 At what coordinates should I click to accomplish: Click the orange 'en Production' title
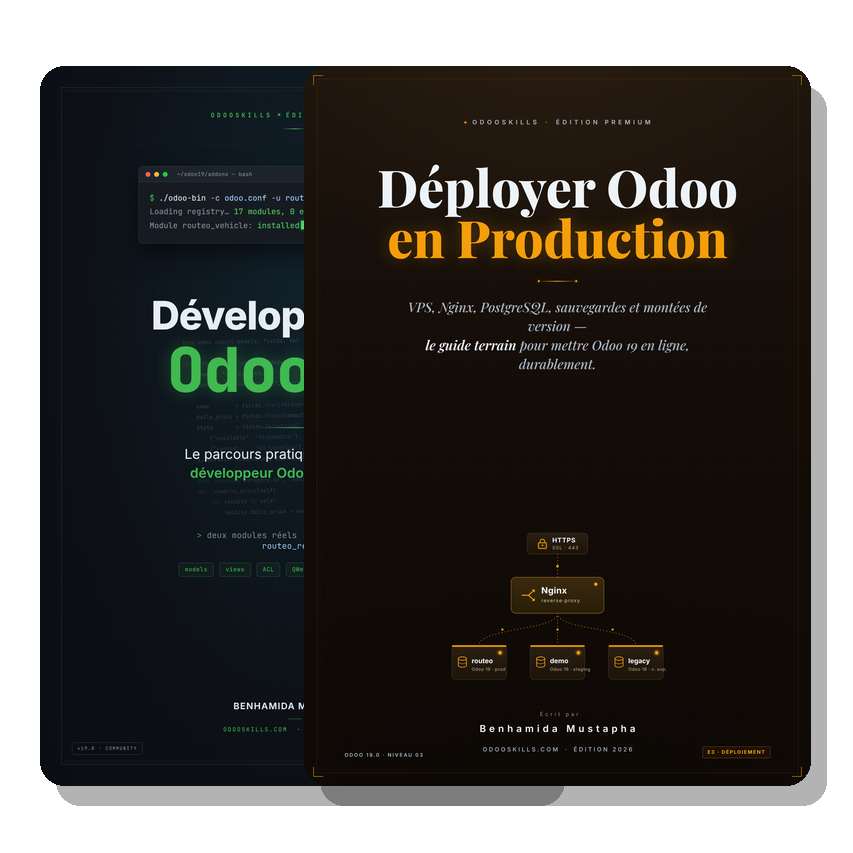[558, 239]
